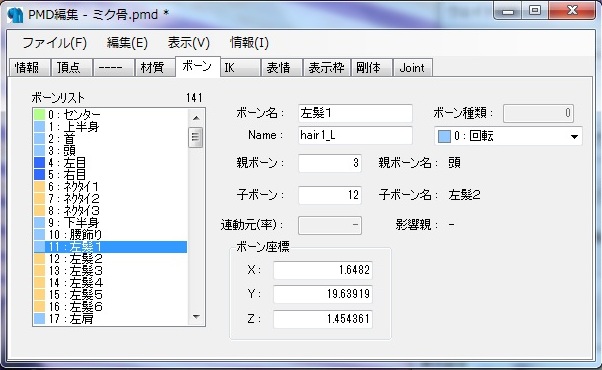
Task: Click the Name field containing hair1_L
Action: point(355,135)
